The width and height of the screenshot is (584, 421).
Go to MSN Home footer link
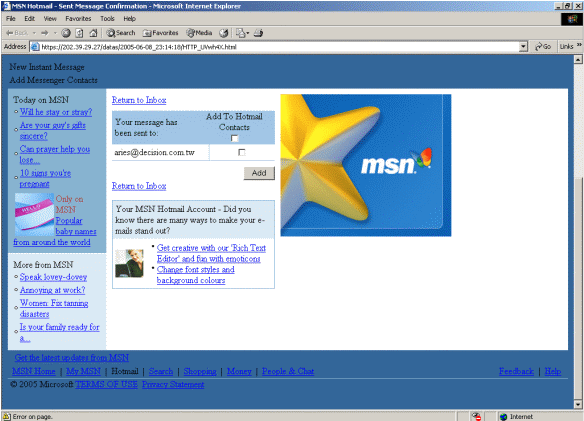point(34,371)
